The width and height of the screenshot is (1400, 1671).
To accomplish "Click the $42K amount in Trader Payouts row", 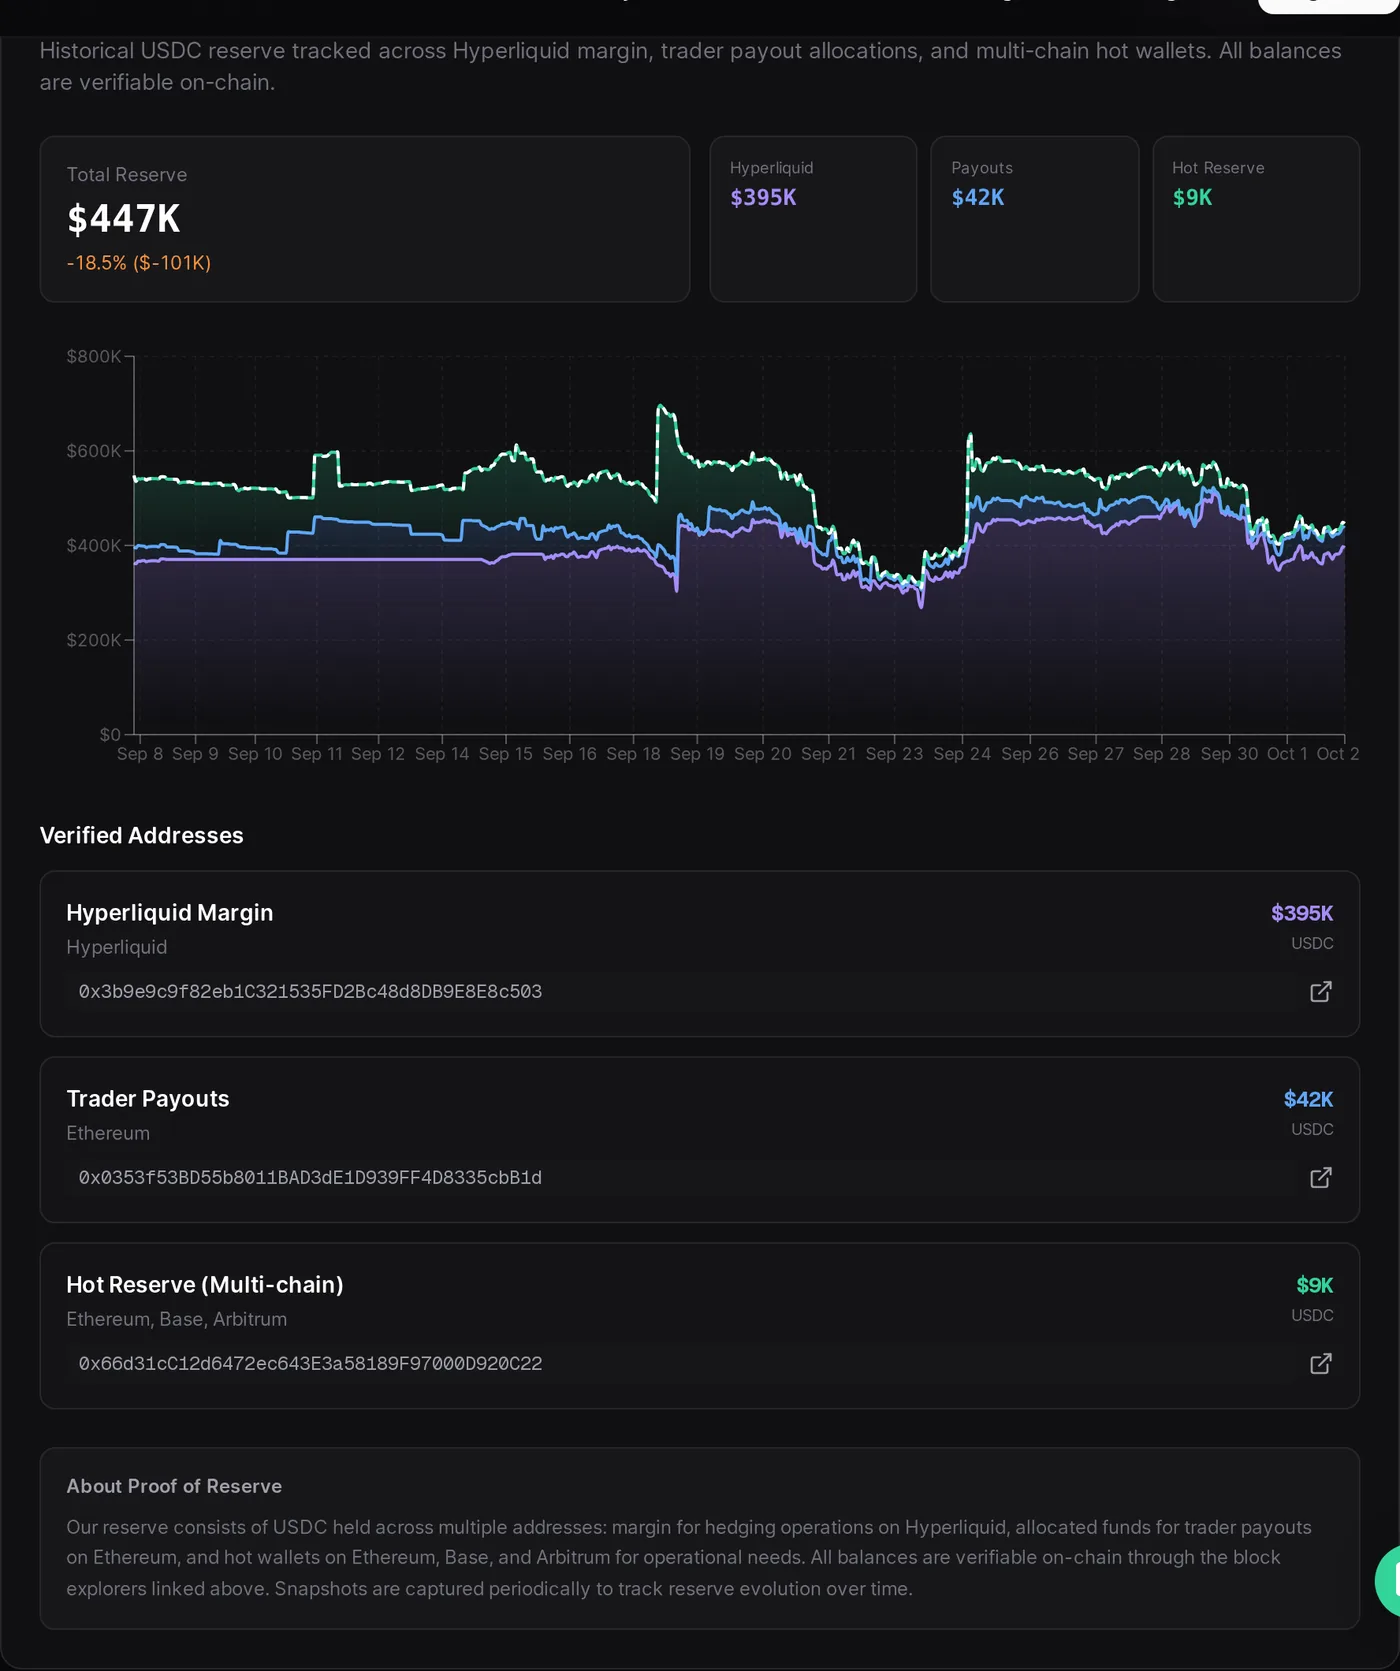I will point(1308,1099).
